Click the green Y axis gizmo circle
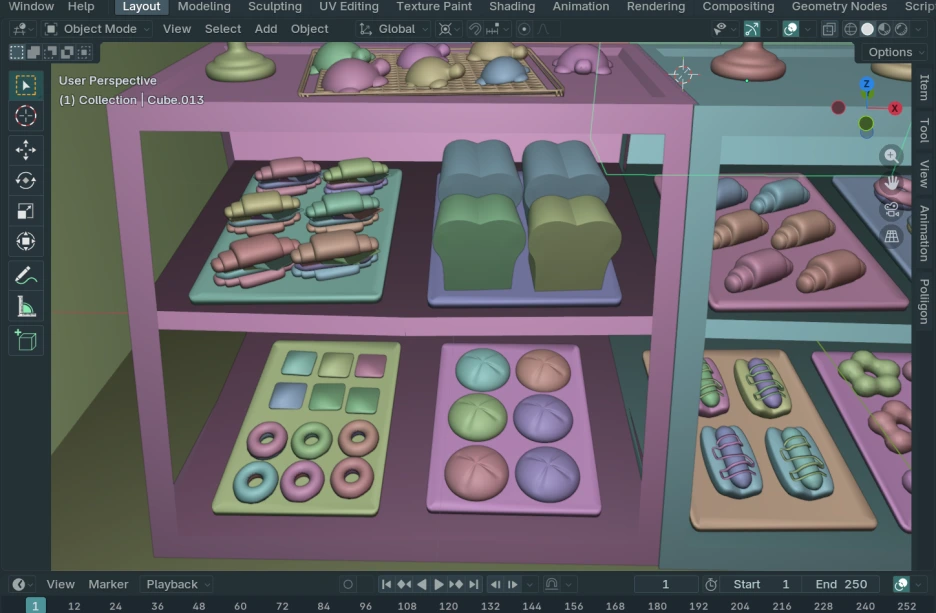Viewport: 936px width, 613px height. [x=866, y=124]
